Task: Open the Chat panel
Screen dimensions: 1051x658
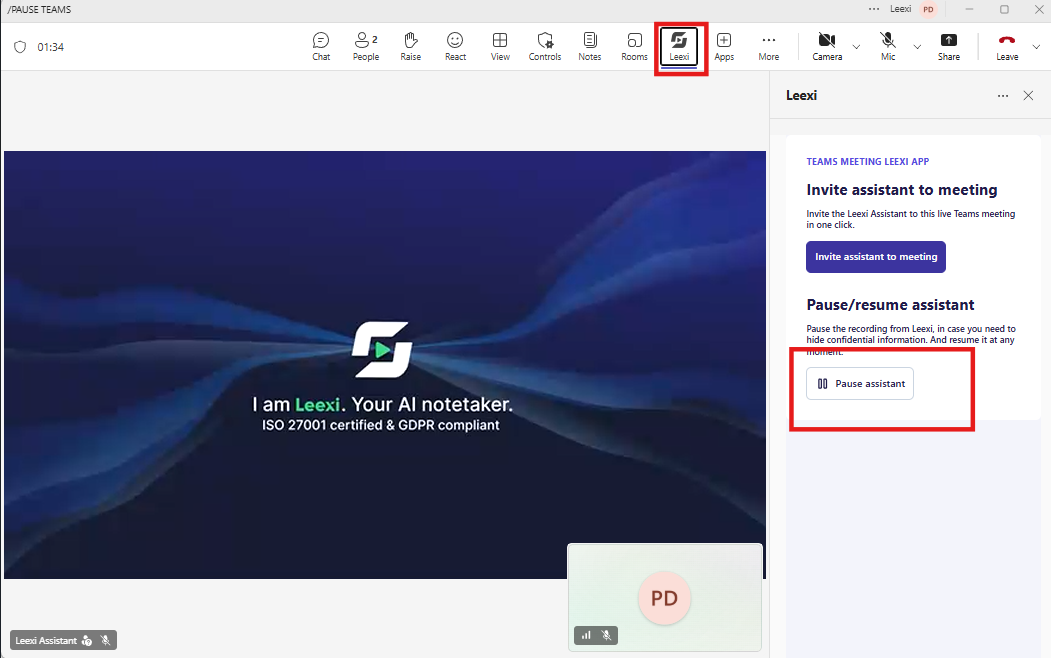Action: [x=321, y=47]
